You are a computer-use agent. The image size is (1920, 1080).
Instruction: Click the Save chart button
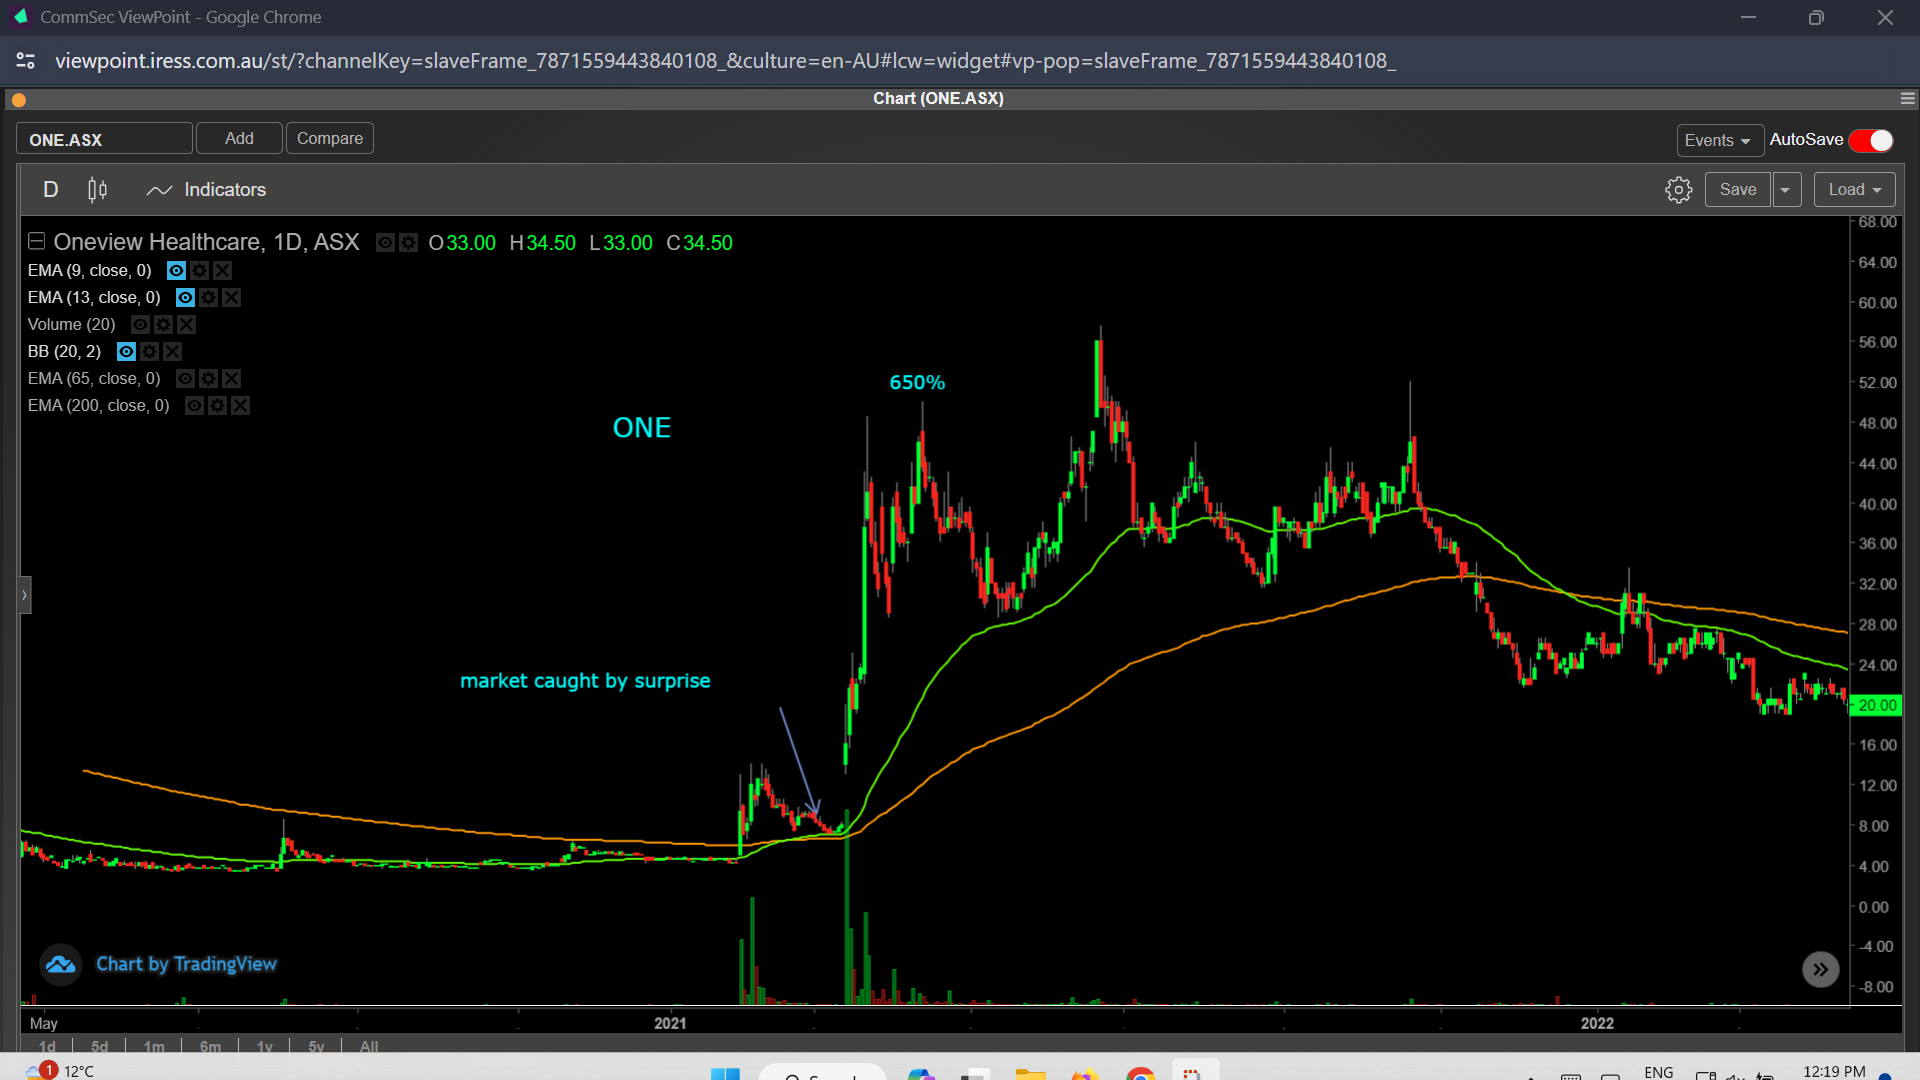1737,190
